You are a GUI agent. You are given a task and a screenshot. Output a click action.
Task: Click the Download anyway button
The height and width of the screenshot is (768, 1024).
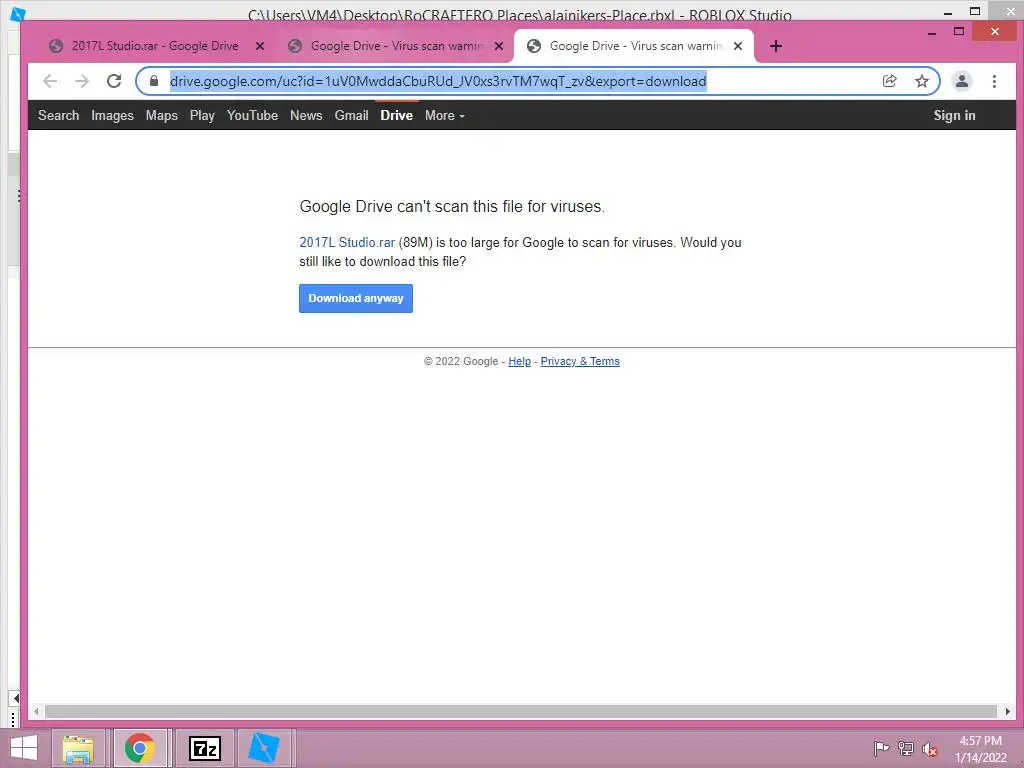356,298
